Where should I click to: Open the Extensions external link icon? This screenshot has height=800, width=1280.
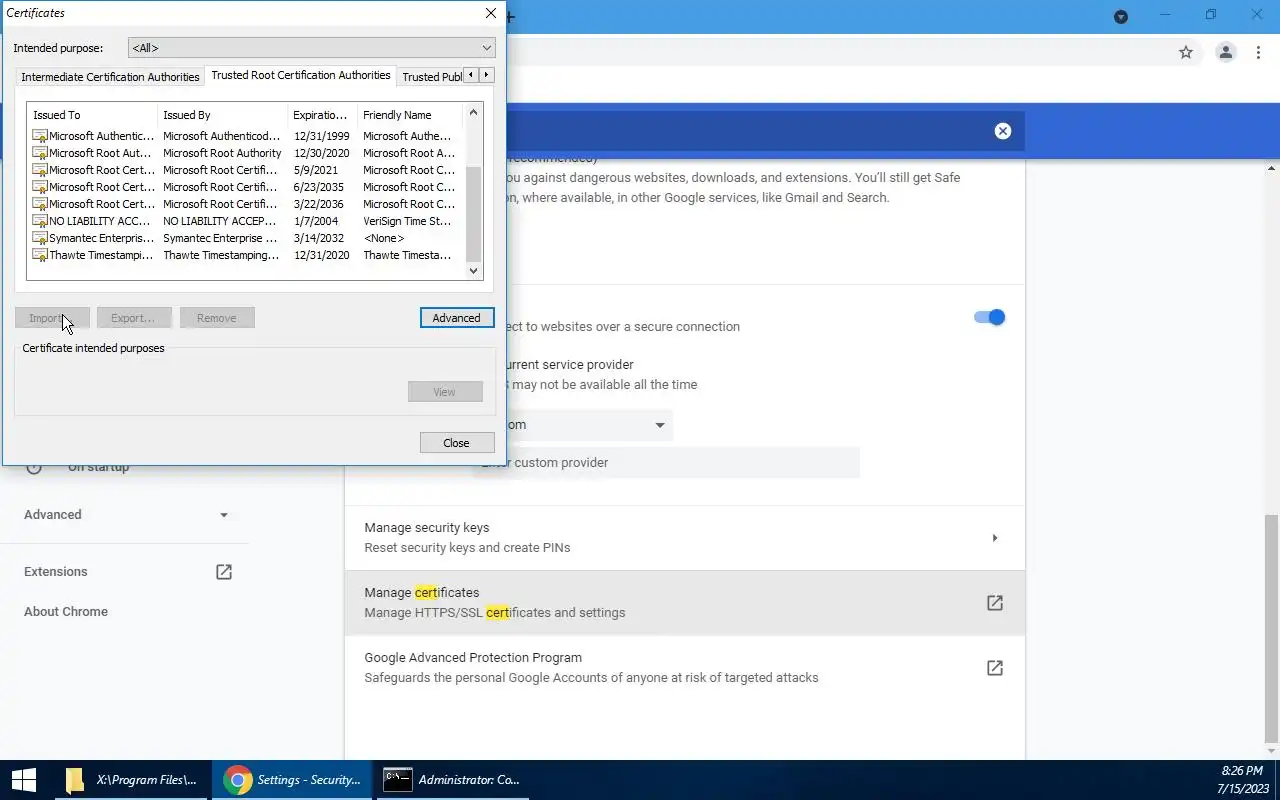[224, 572]
